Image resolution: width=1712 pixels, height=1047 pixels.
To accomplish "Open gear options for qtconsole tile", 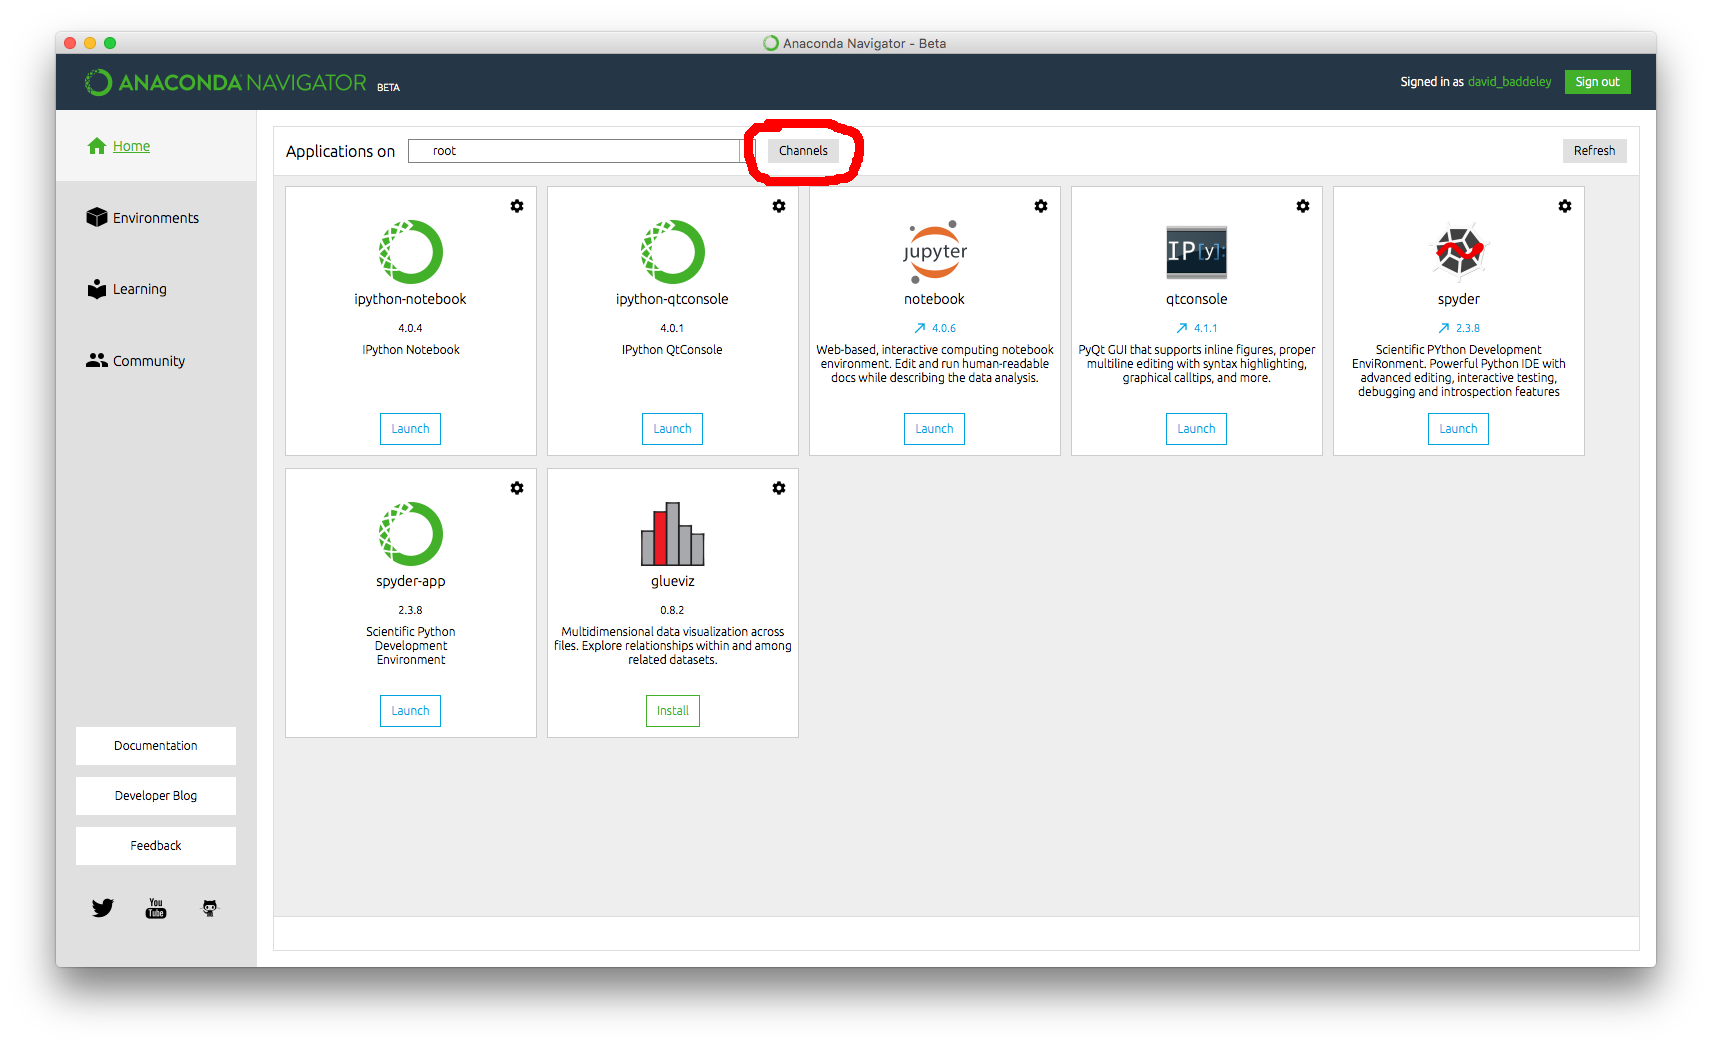I will [1303, 206].
